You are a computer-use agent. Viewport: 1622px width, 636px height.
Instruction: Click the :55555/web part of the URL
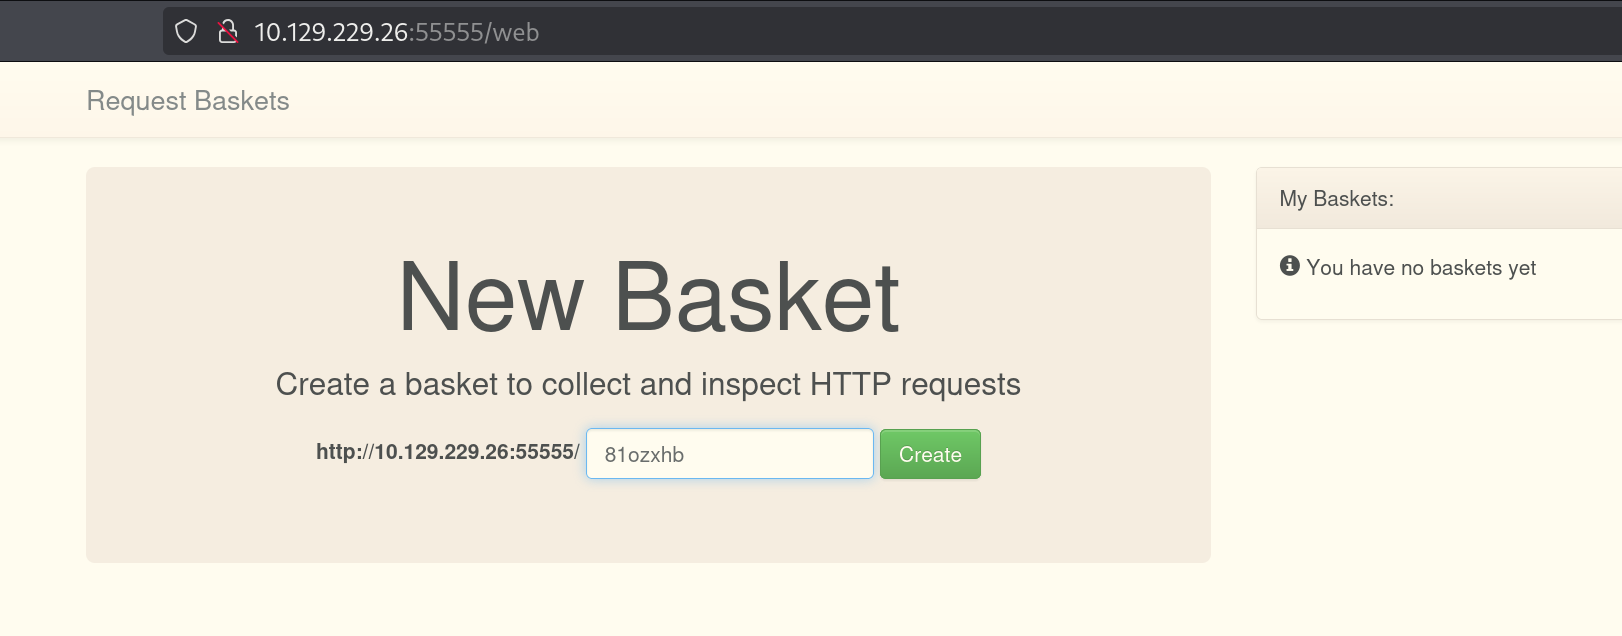pos(475,32)
